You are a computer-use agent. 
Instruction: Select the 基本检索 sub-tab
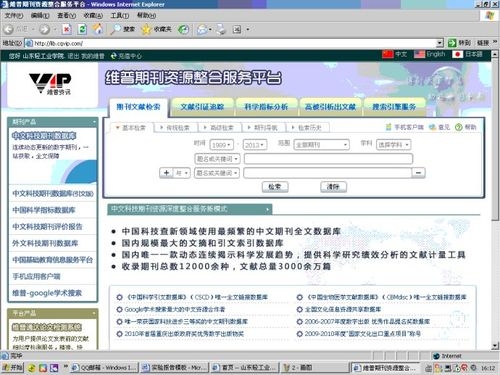(x=131, y=128)
